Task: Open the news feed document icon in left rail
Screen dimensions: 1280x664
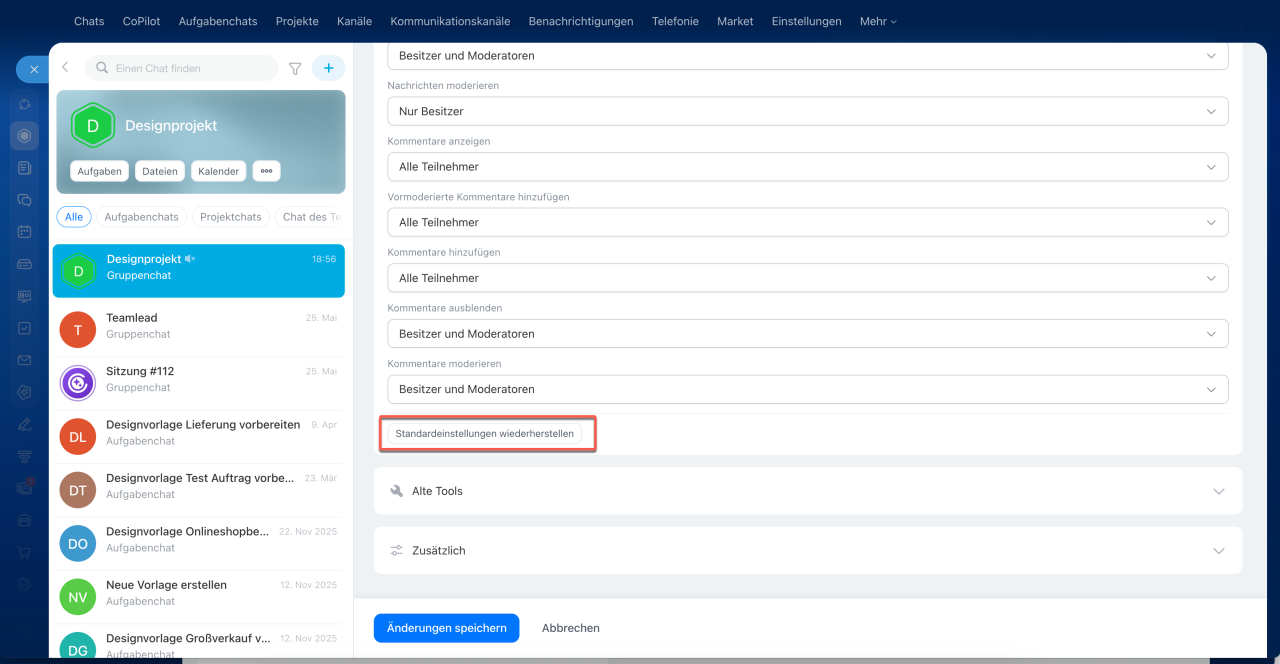Action: (x=24, y=168)
